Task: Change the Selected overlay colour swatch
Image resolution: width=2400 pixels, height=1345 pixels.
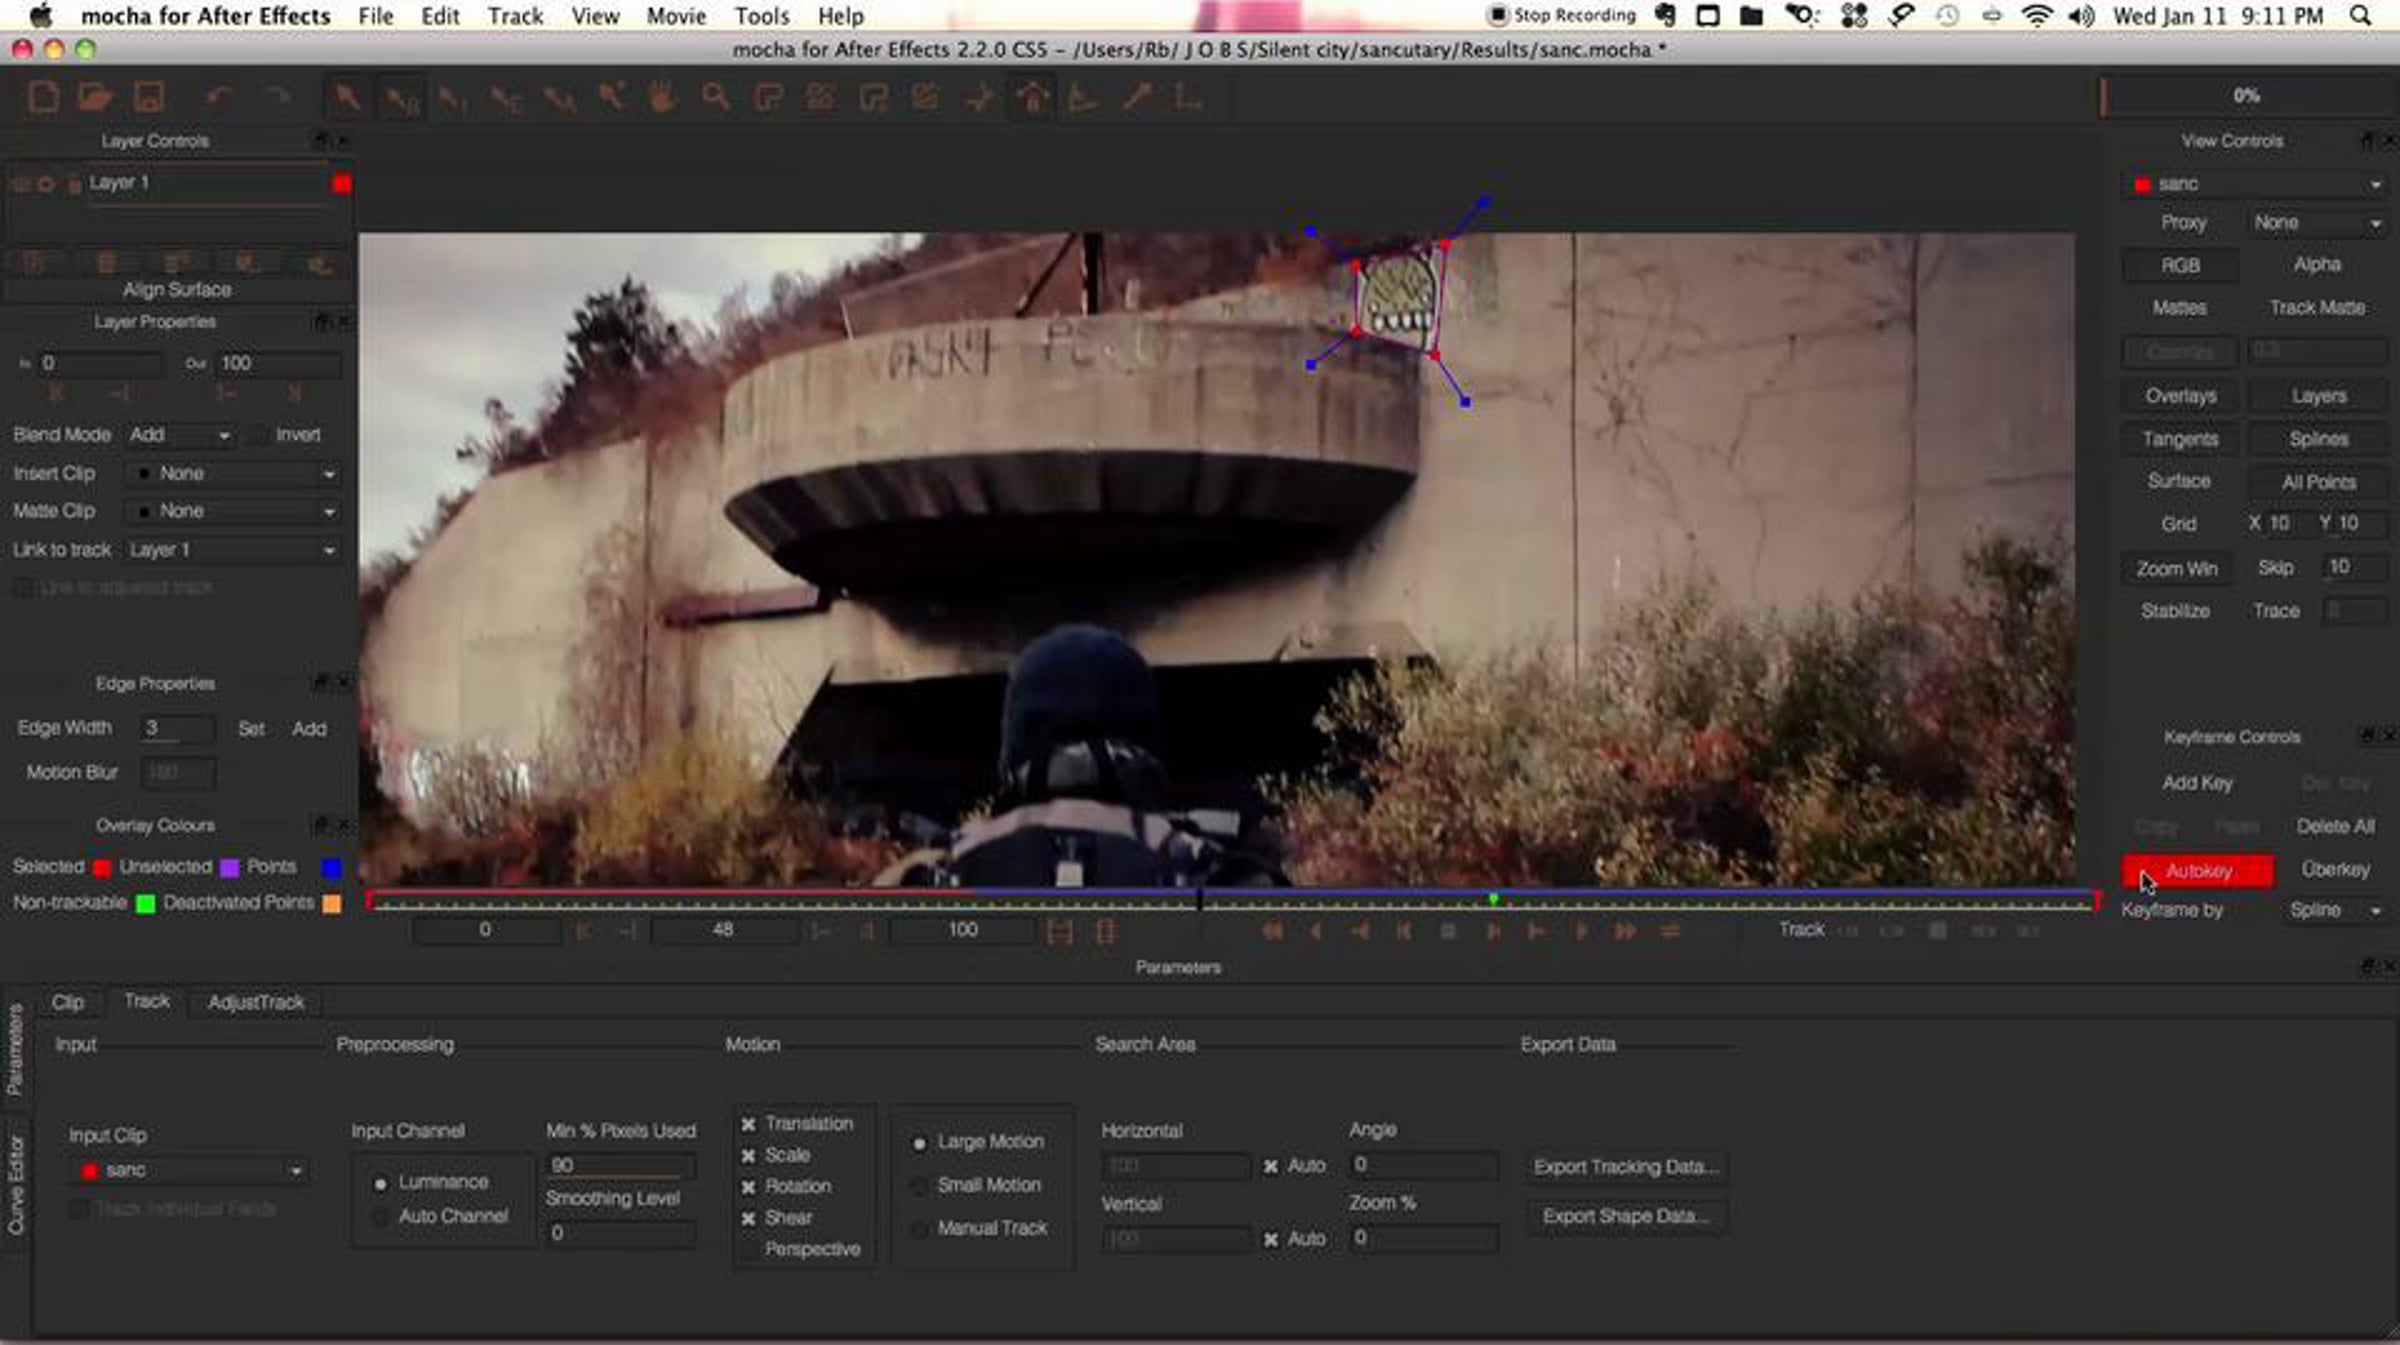Action: pos(101,868)
